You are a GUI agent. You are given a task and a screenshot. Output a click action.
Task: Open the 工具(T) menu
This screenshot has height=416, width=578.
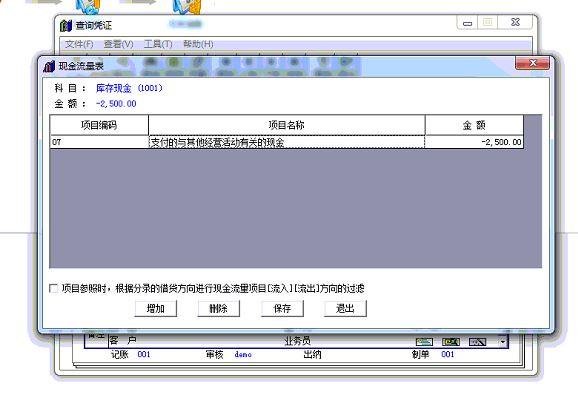click(x=158, y=44)
